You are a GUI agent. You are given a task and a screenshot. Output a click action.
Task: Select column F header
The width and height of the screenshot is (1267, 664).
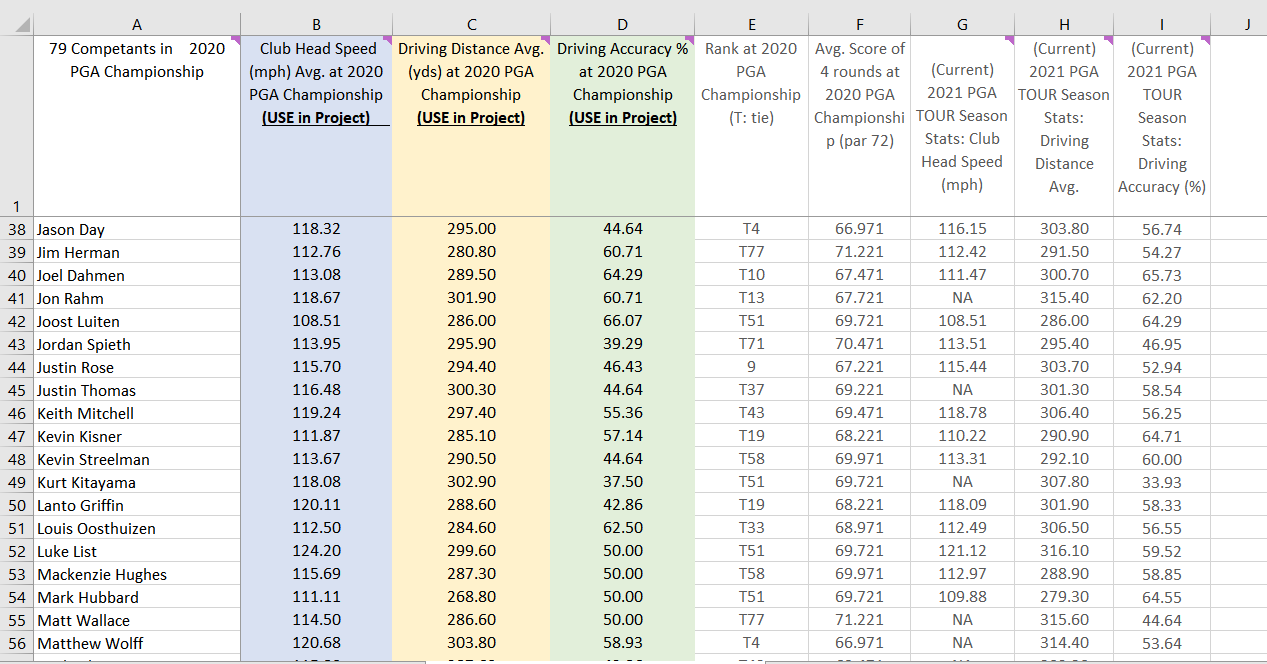859,24
